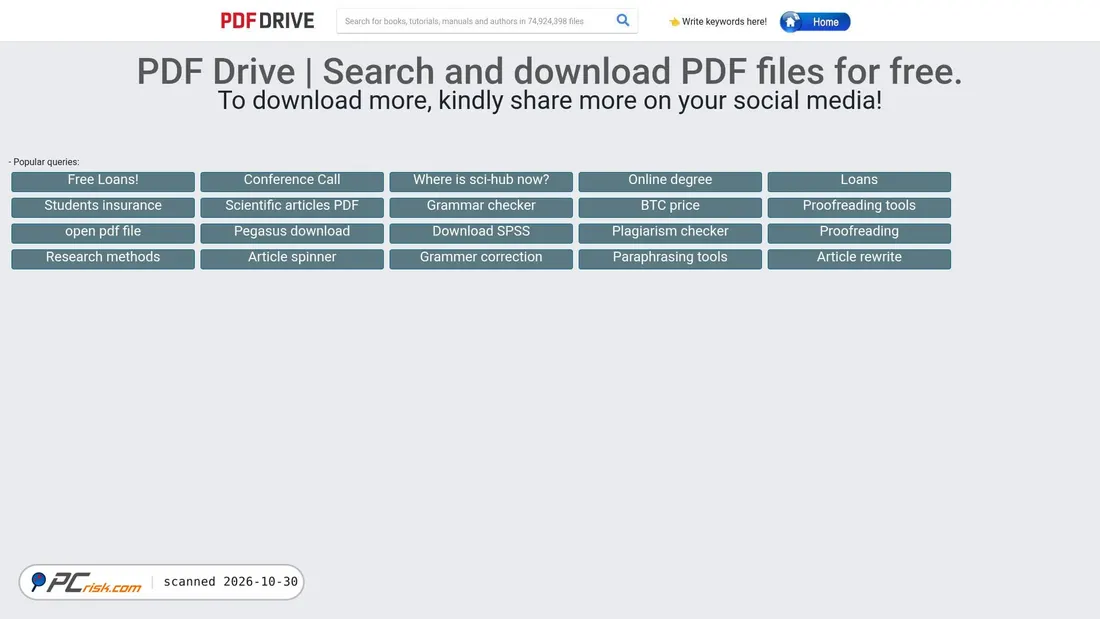Image resolution: width=1100 pixels, height=619 pixels.
Task: Open the open pdf file query
Action: click(x=103, y=233)
